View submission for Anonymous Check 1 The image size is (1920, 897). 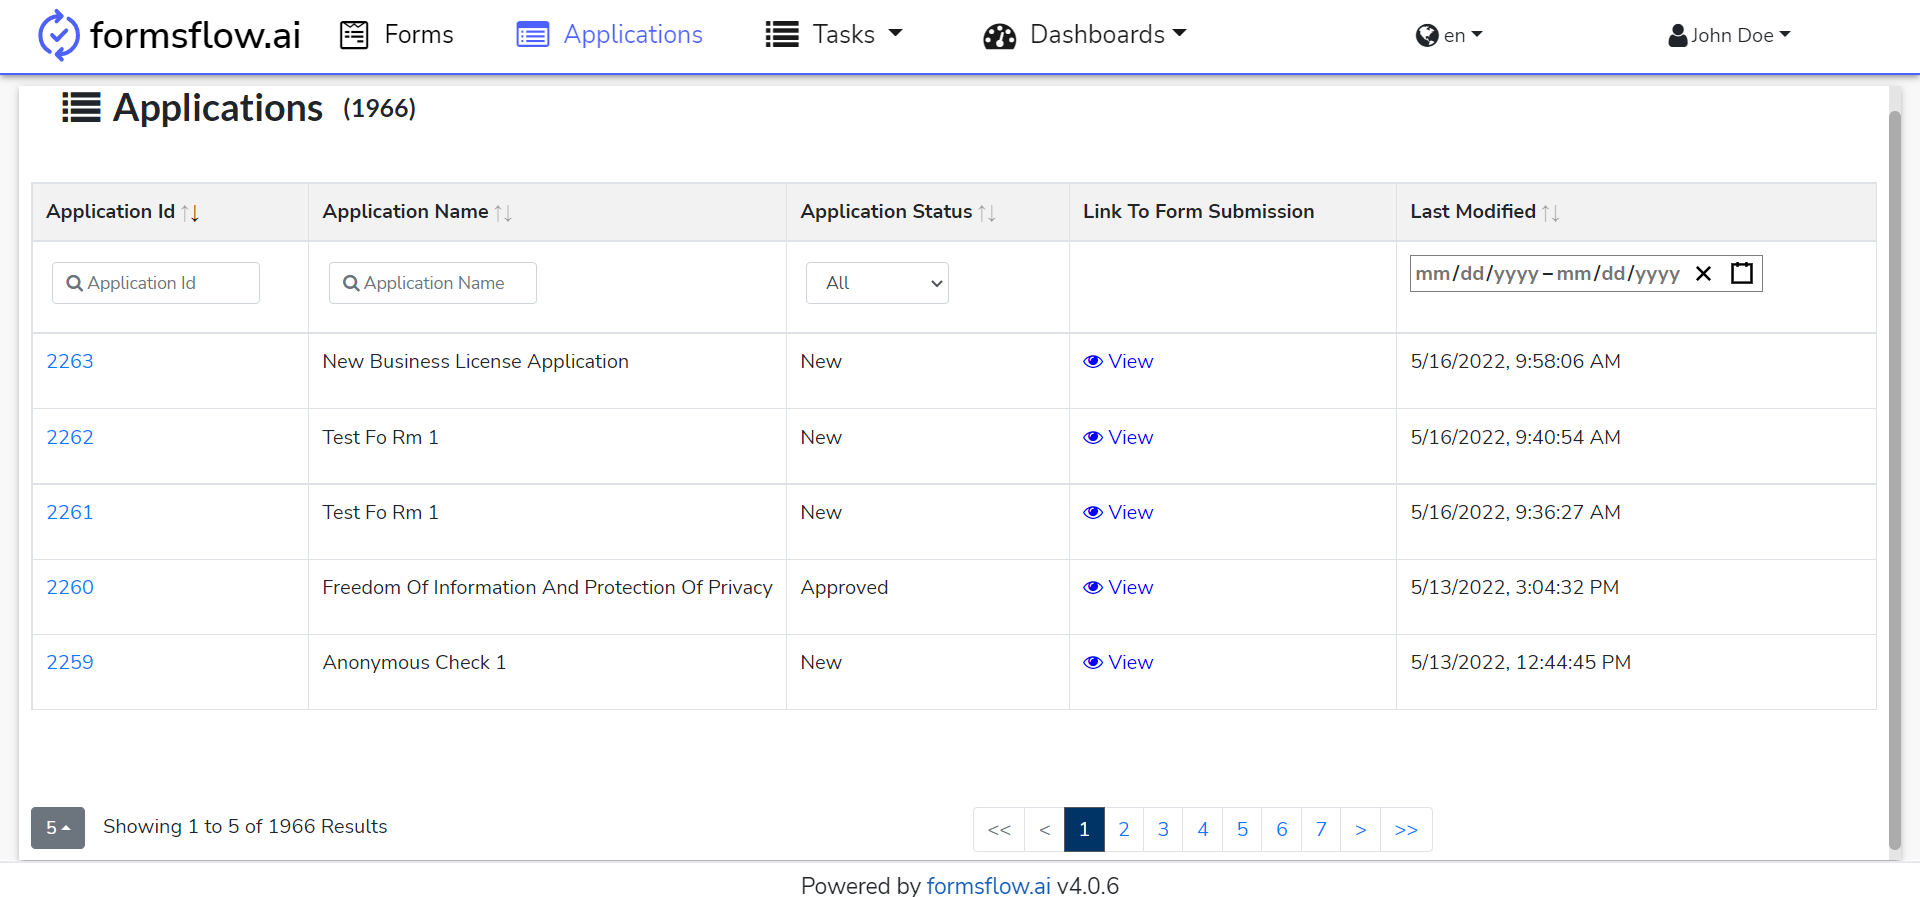(1118, 663)
